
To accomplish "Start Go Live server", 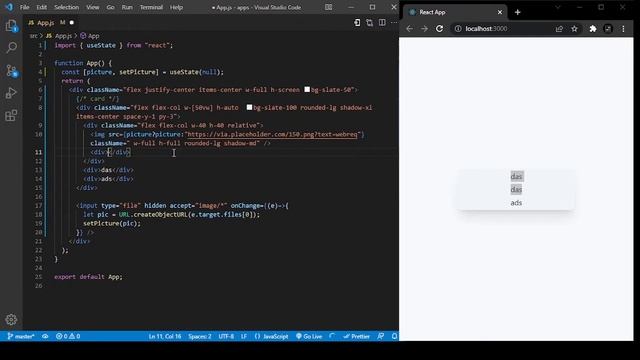I will (x=309, y=336).
